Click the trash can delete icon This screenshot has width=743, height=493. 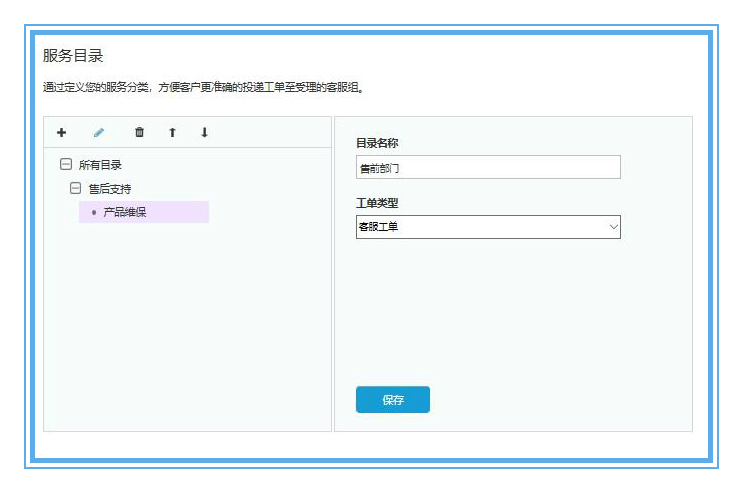click(x=139, y=132)
